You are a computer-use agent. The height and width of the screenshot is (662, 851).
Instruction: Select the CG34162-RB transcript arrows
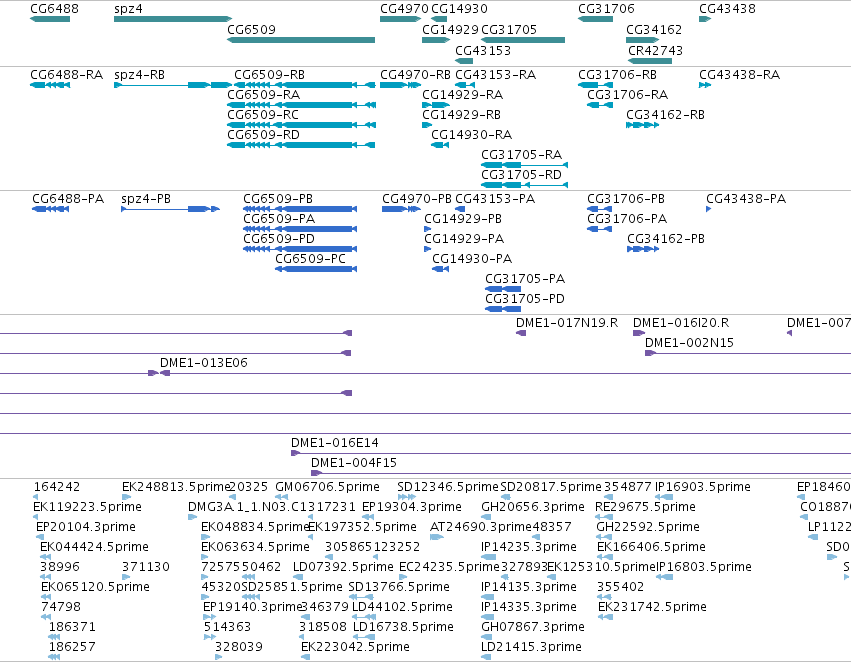pos(643,125)
